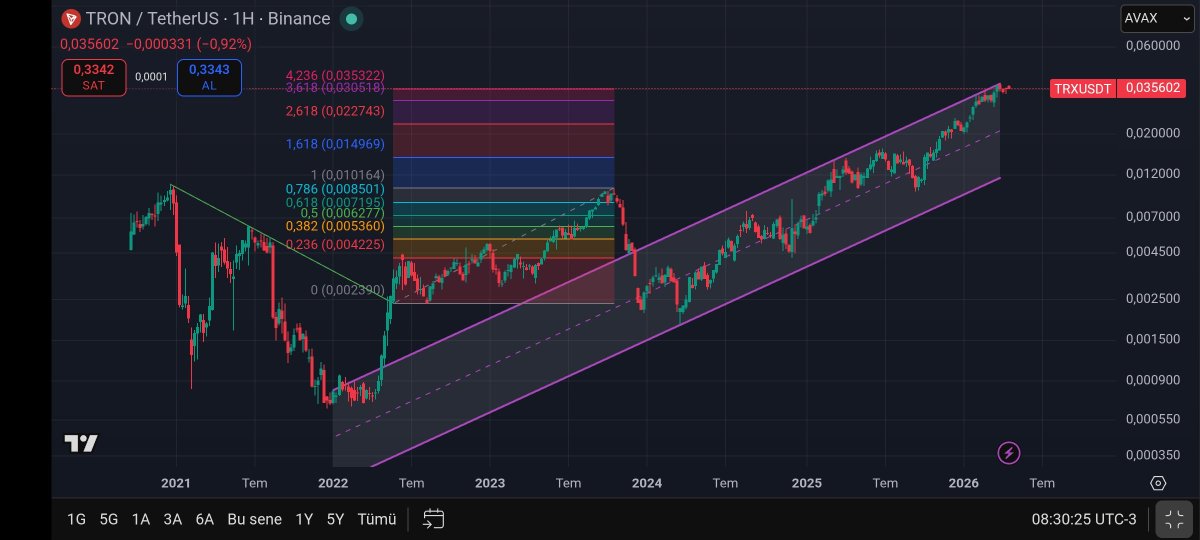Open the go-to-date calendar icon
The image size is (1200, 540).
pos(433,519)
